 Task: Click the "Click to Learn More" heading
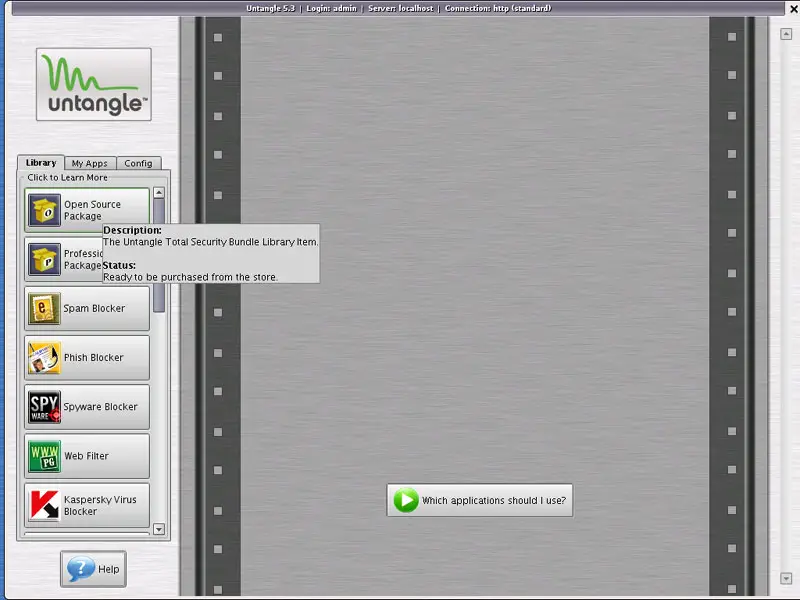[67, 178]
